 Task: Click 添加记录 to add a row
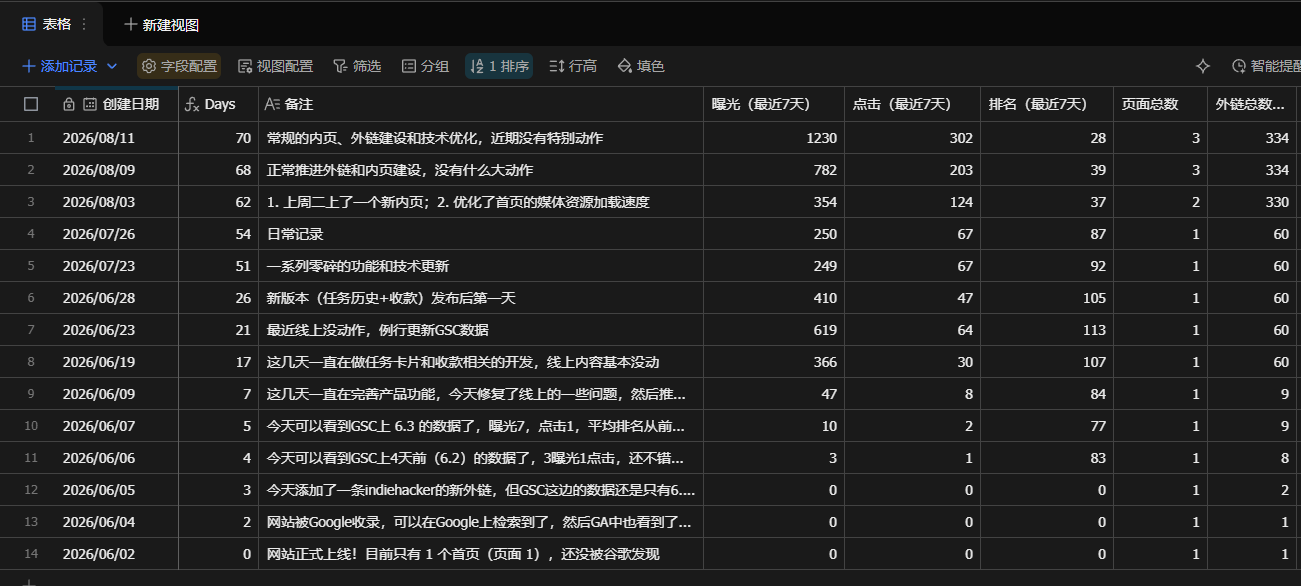click(59, 66)
